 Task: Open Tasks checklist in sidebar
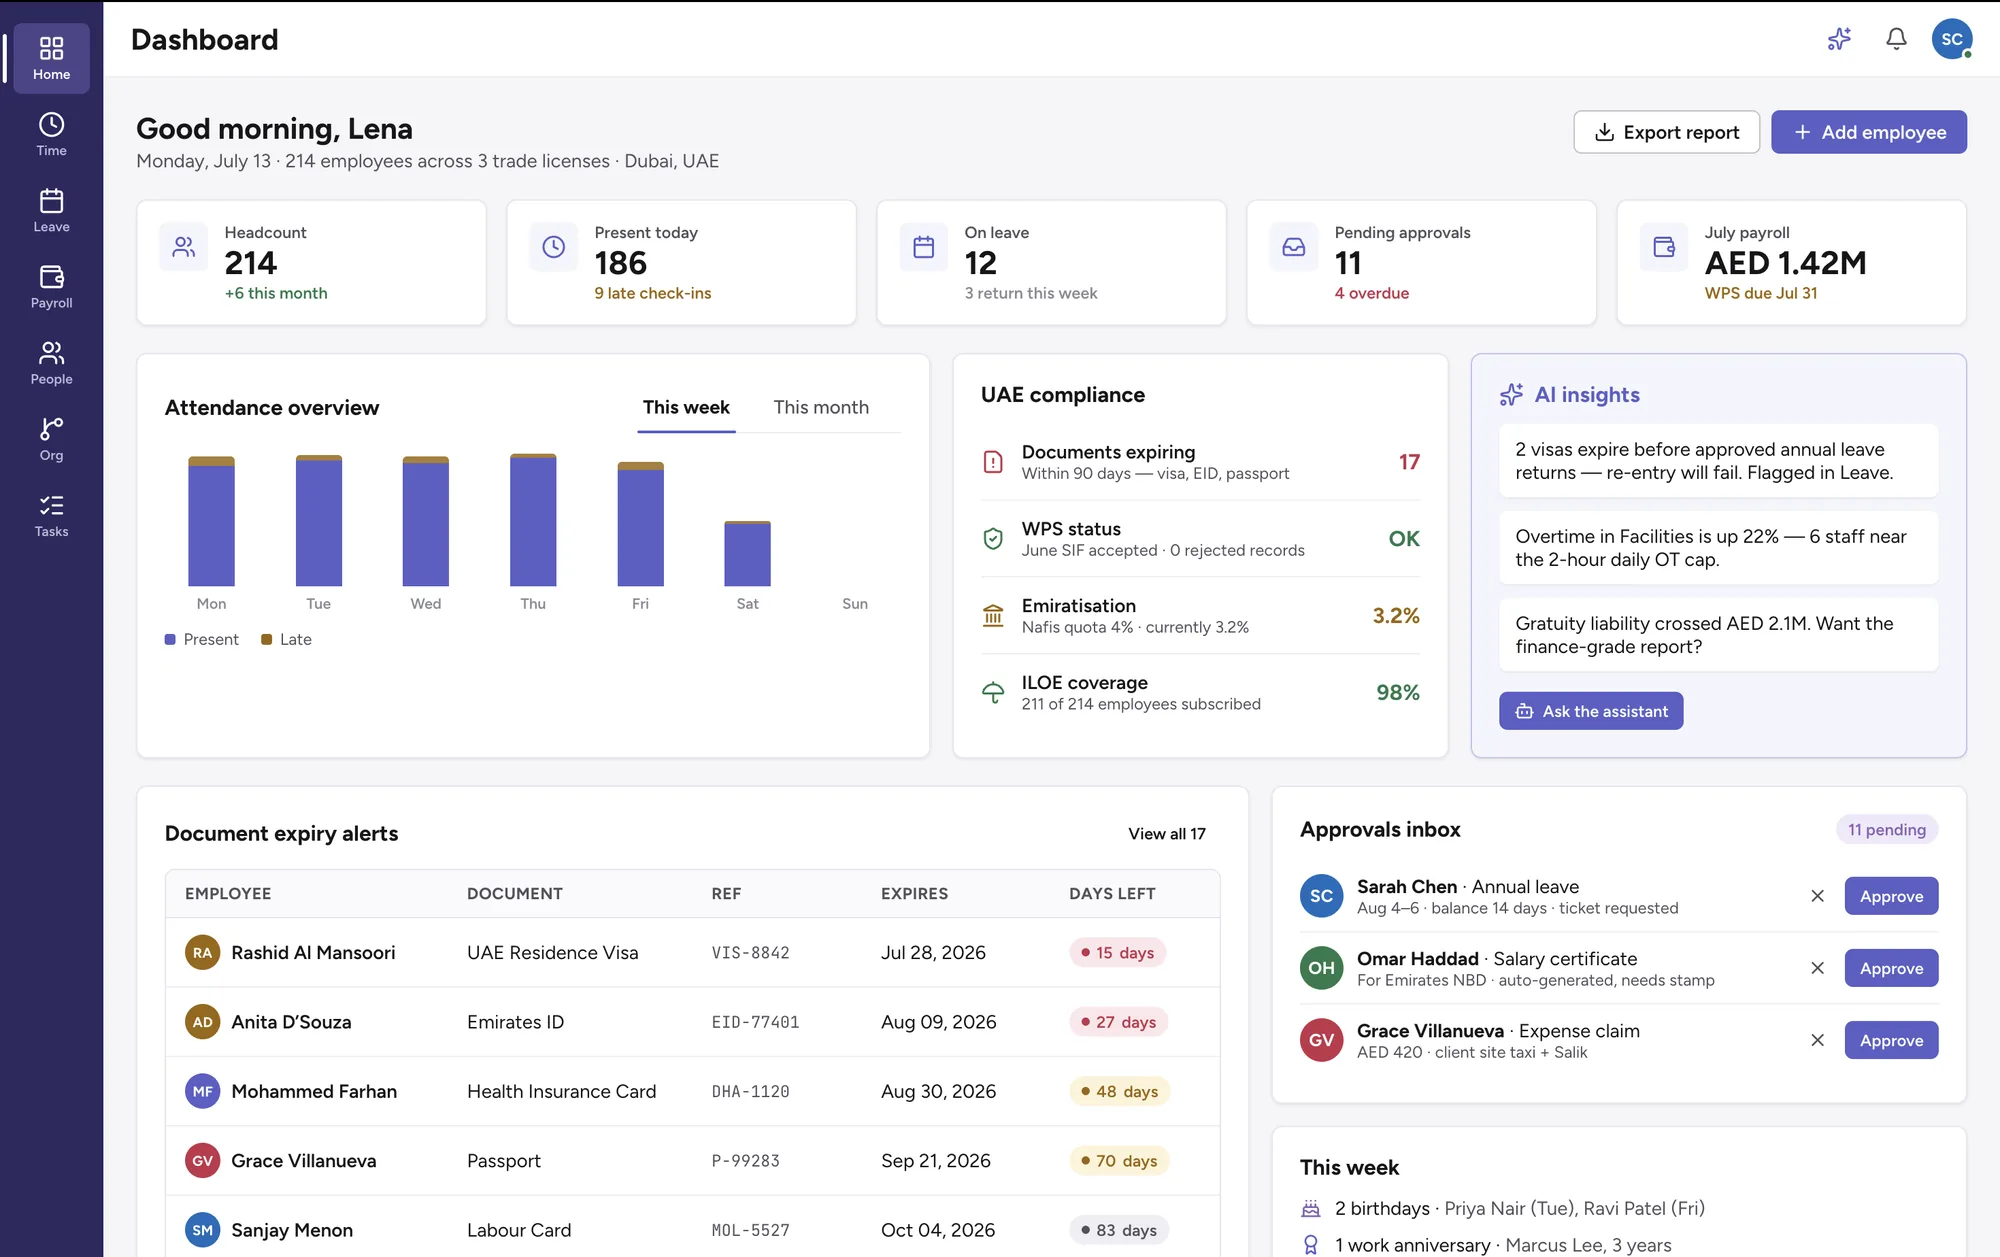coord(51,515)
